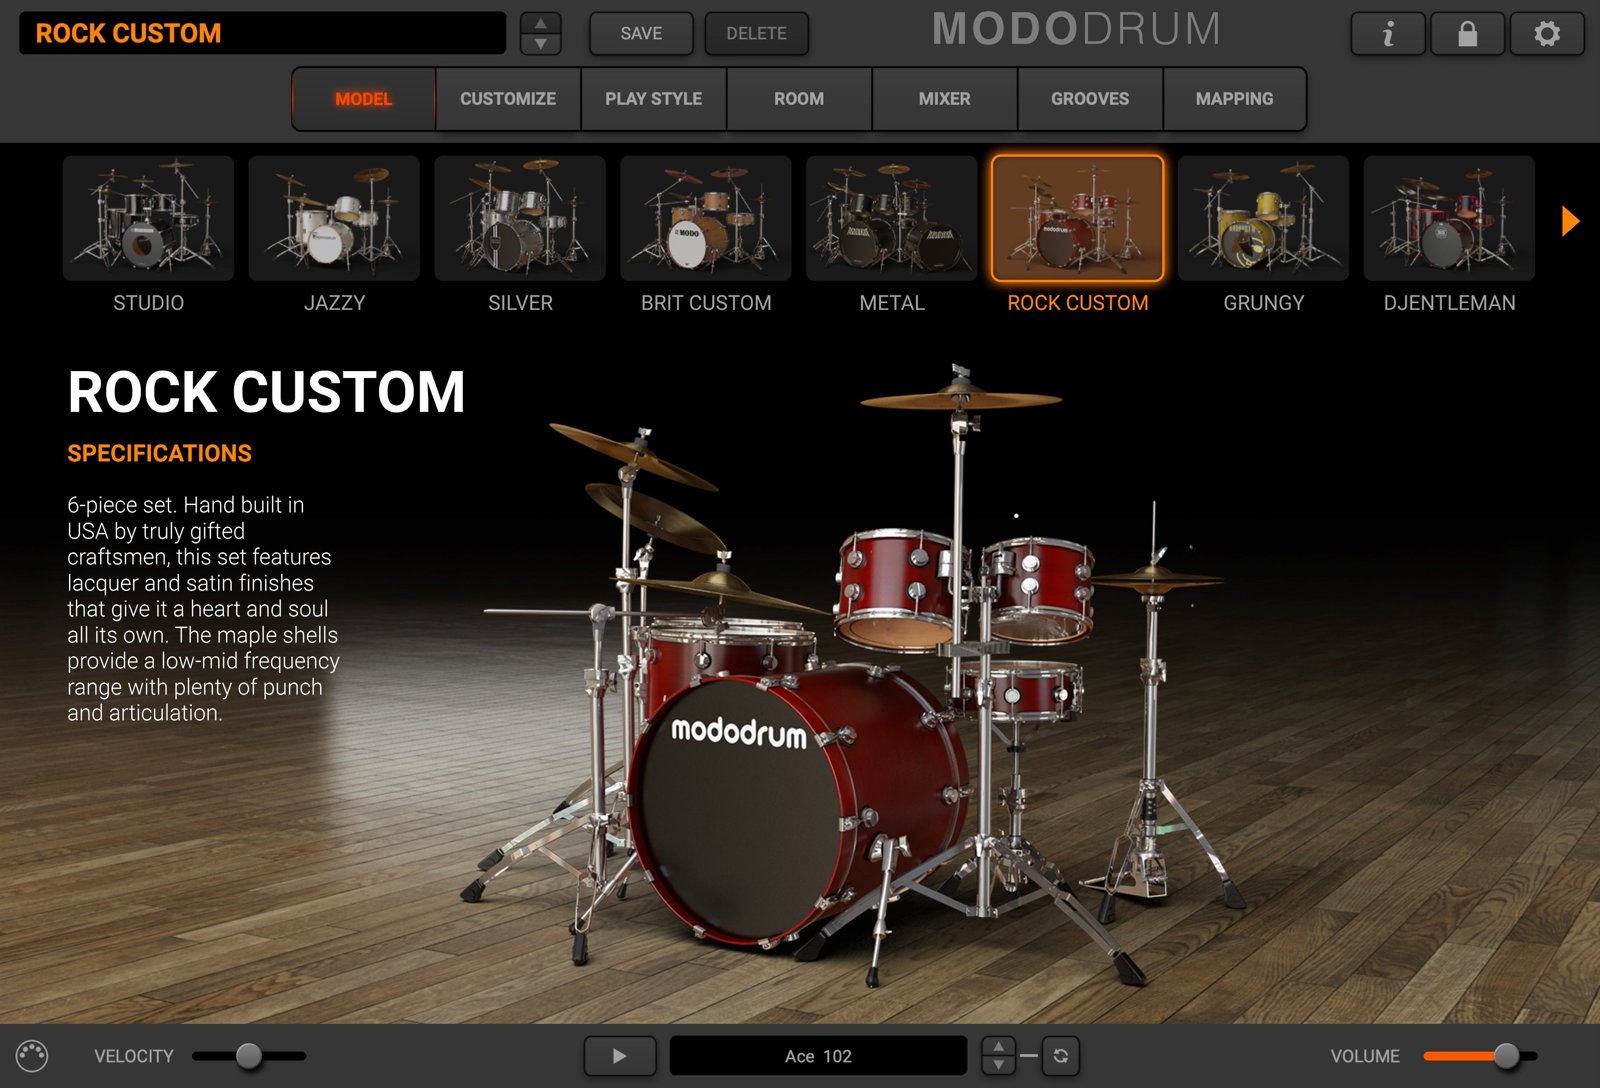
Task: Open the CUSTOMIZE tab
Action: tap(508, 99)
